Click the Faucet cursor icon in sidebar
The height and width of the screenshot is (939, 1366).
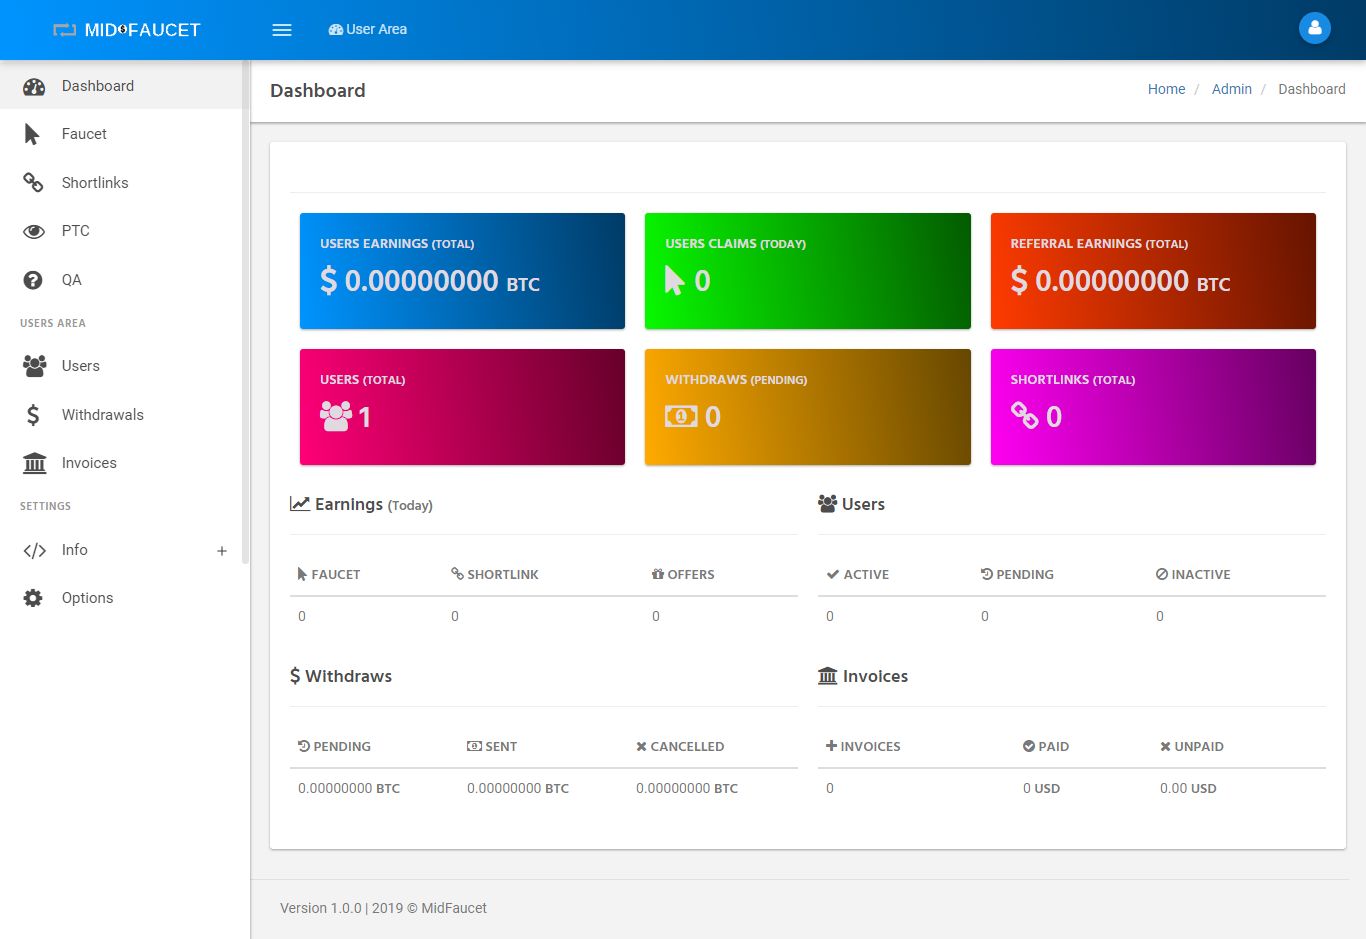tap(32, 134)
